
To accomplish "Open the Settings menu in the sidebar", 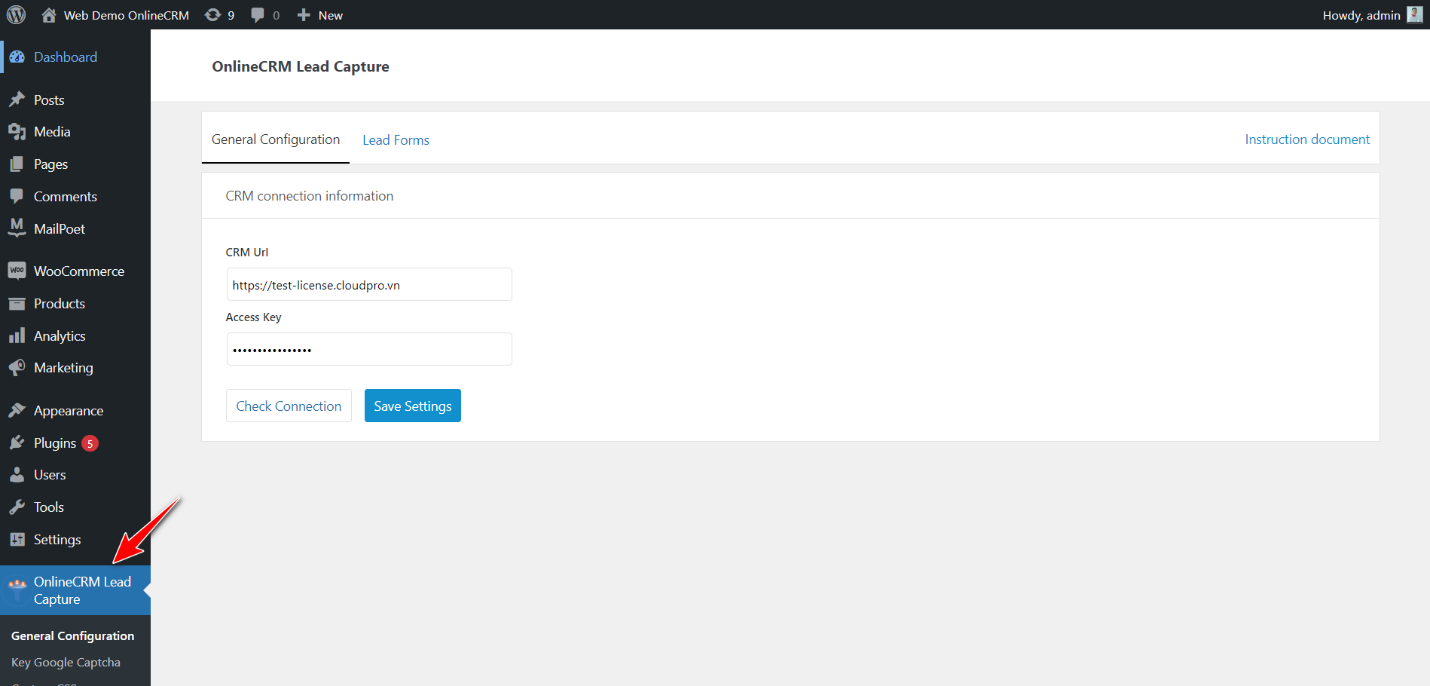I will tap(55, 539).
